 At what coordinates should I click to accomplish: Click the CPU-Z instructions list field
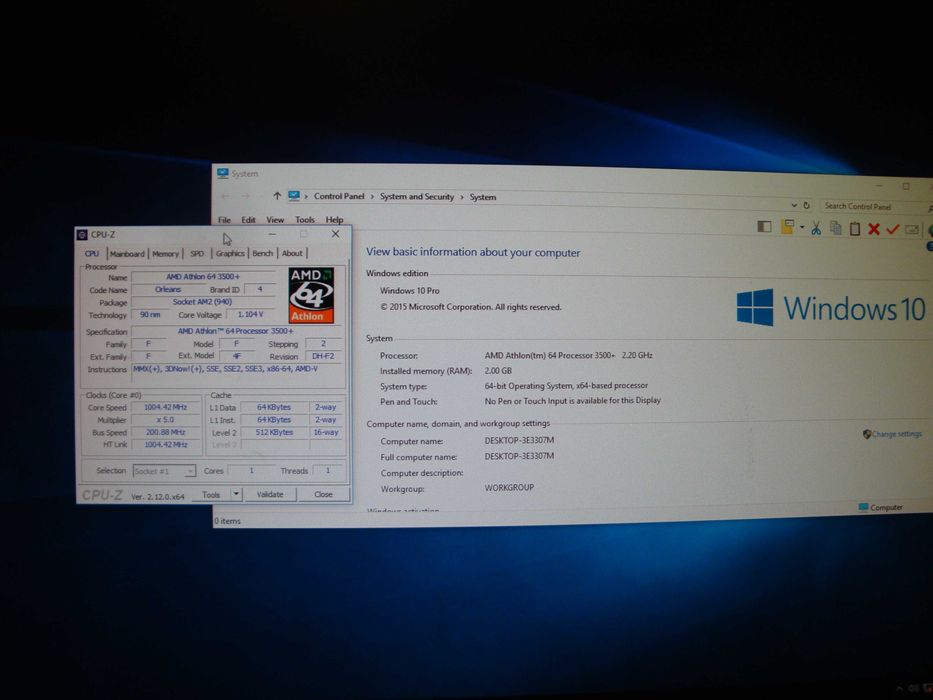(238, 375)
